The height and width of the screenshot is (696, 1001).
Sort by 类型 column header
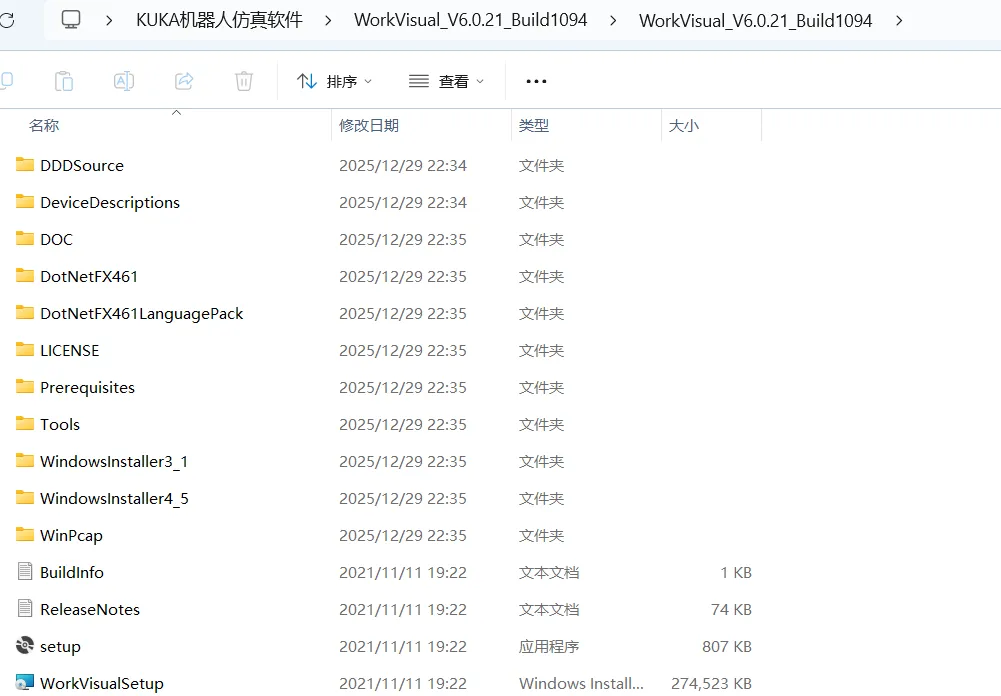(534, 126)
